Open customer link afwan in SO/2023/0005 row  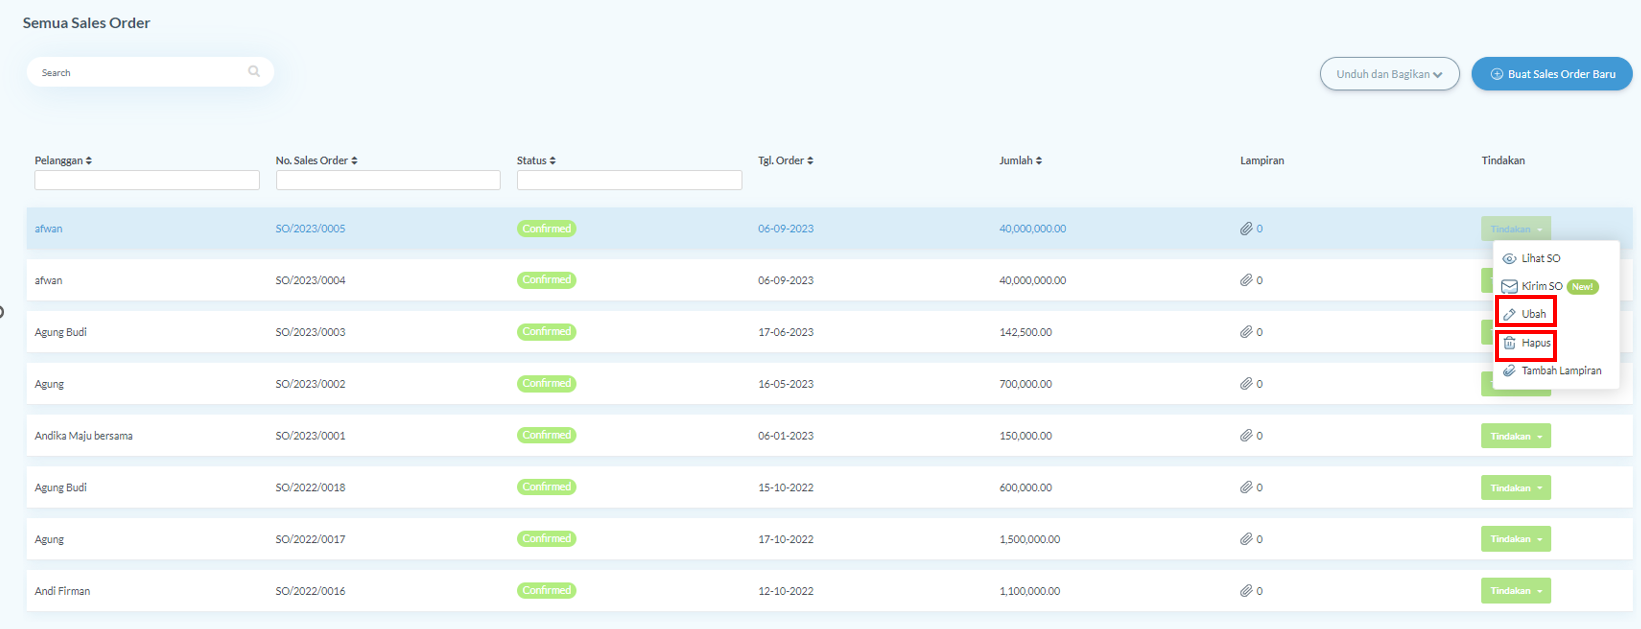point(48,229)
